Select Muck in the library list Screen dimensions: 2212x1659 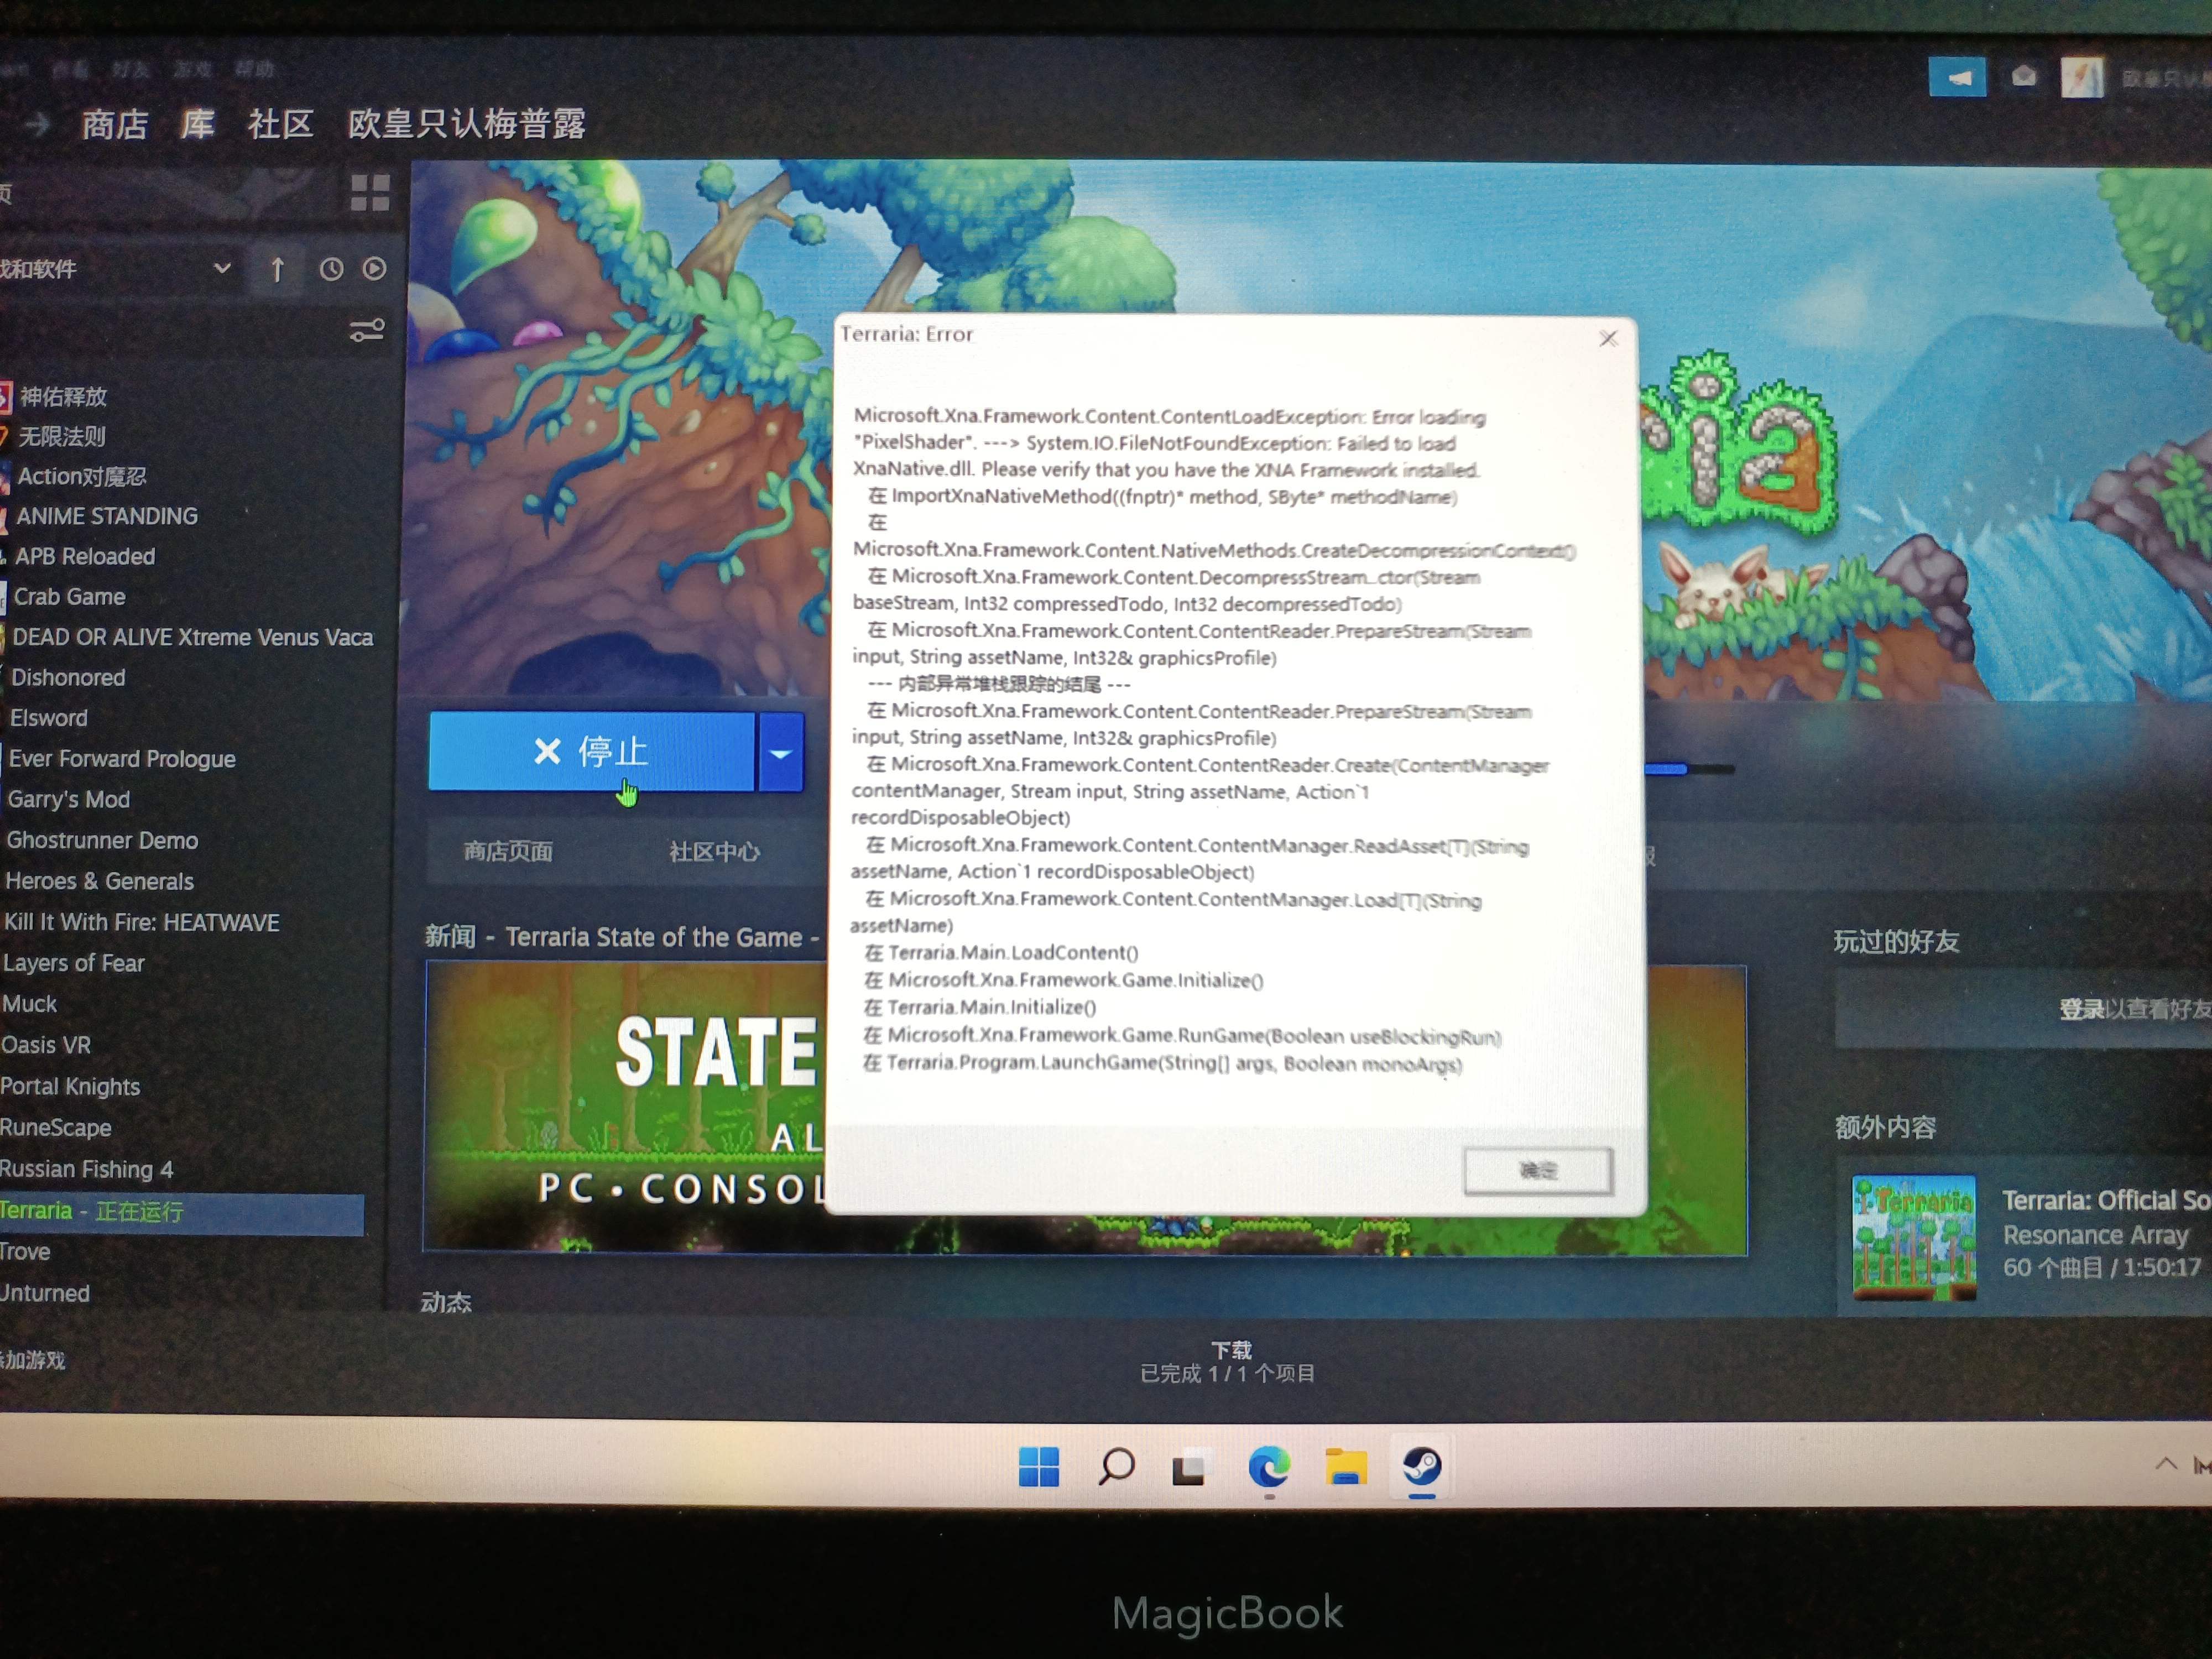pos(29,1004)
